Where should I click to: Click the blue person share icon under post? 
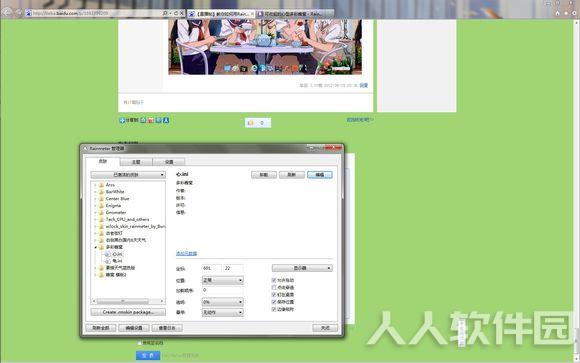(166, 120)
